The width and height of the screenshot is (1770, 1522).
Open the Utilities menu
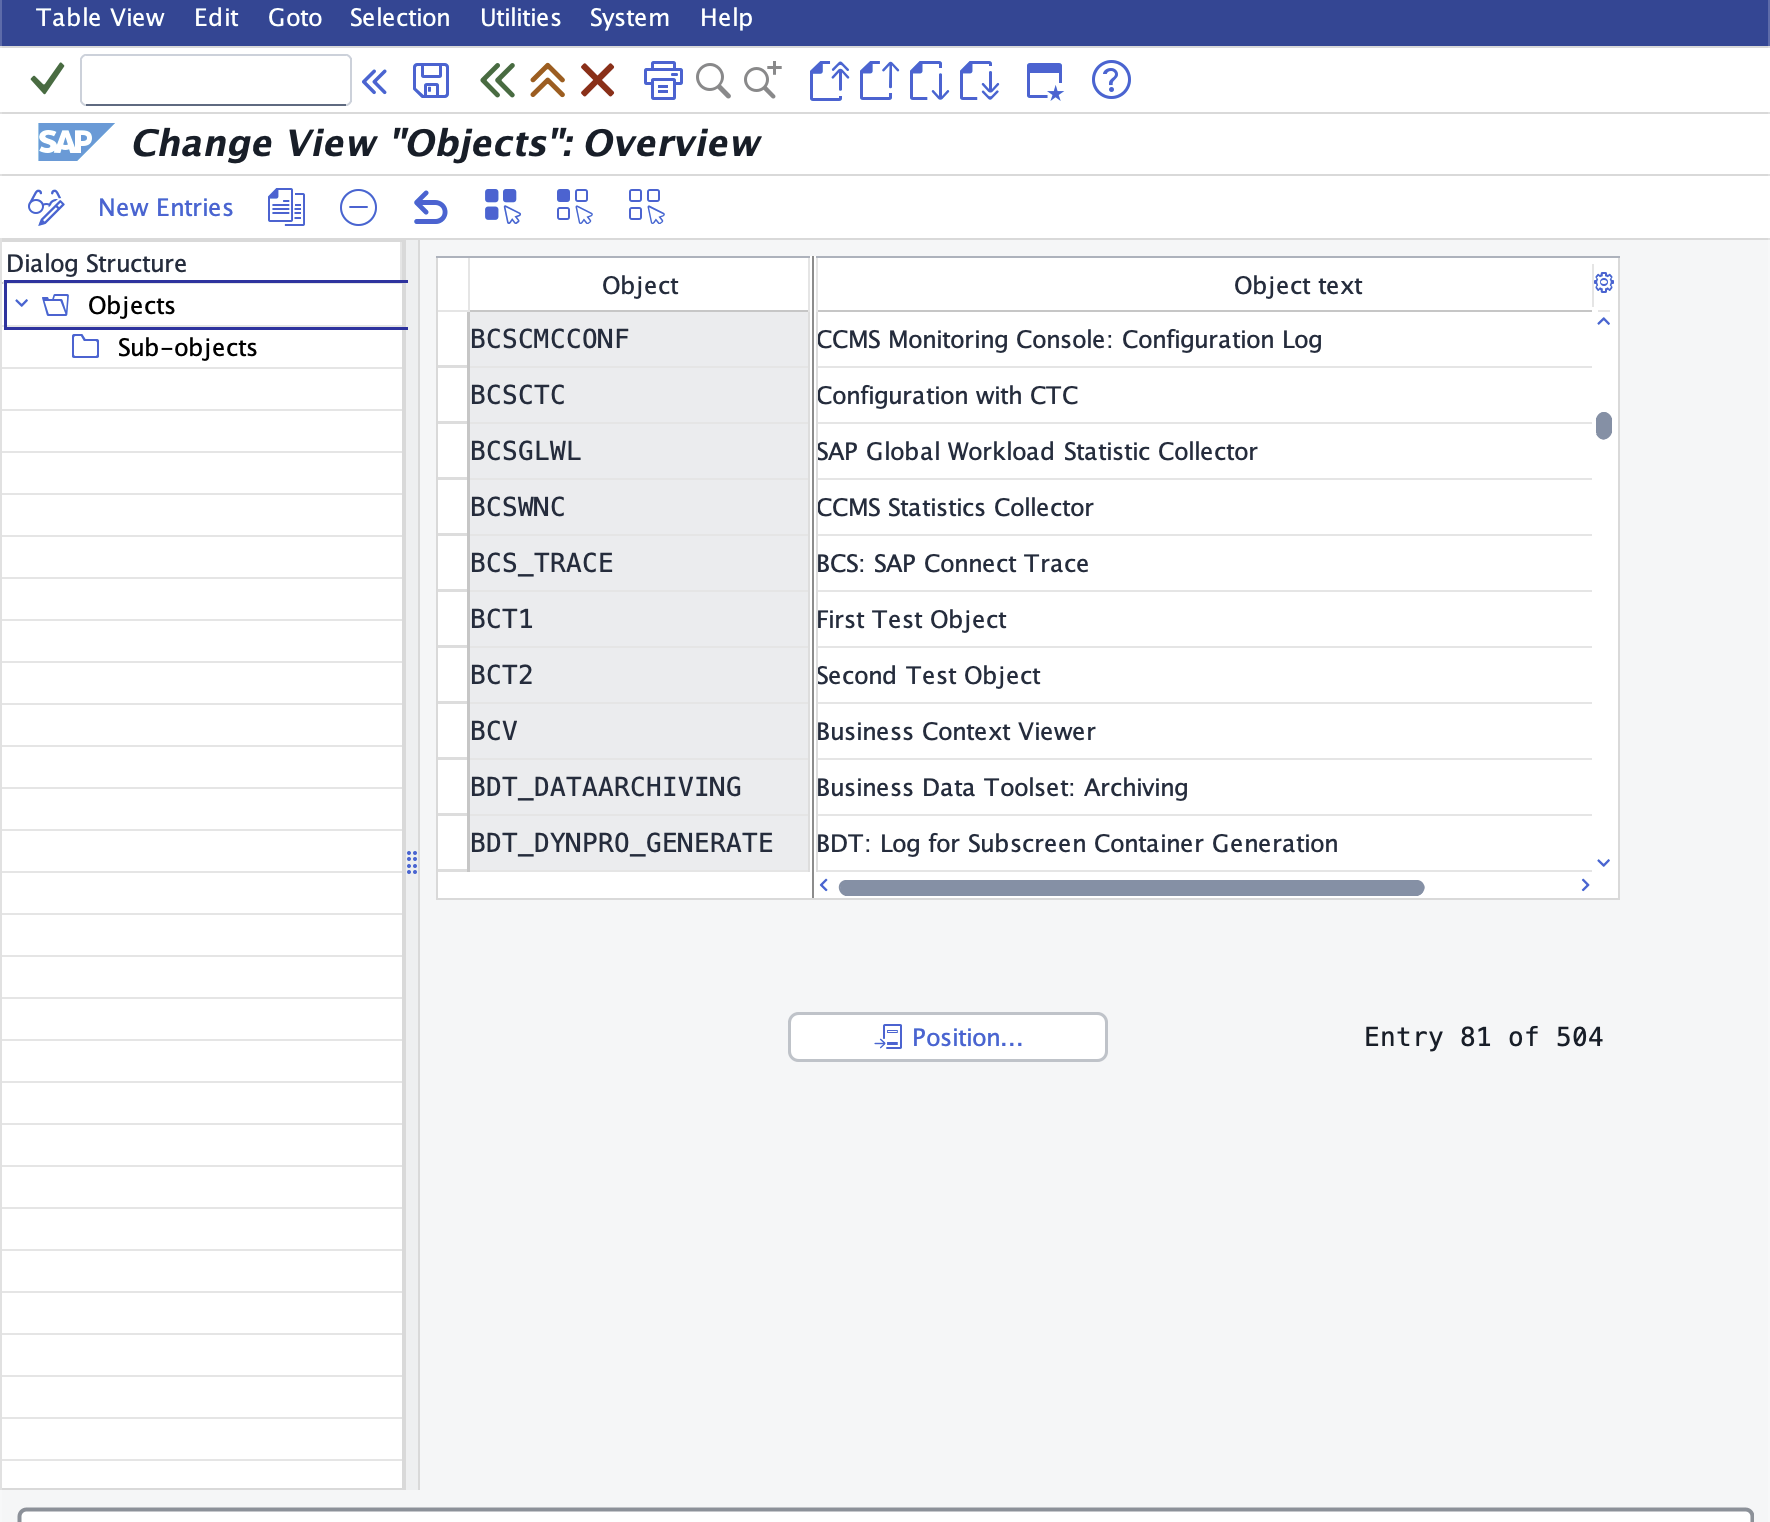click(x=520, y=18)
